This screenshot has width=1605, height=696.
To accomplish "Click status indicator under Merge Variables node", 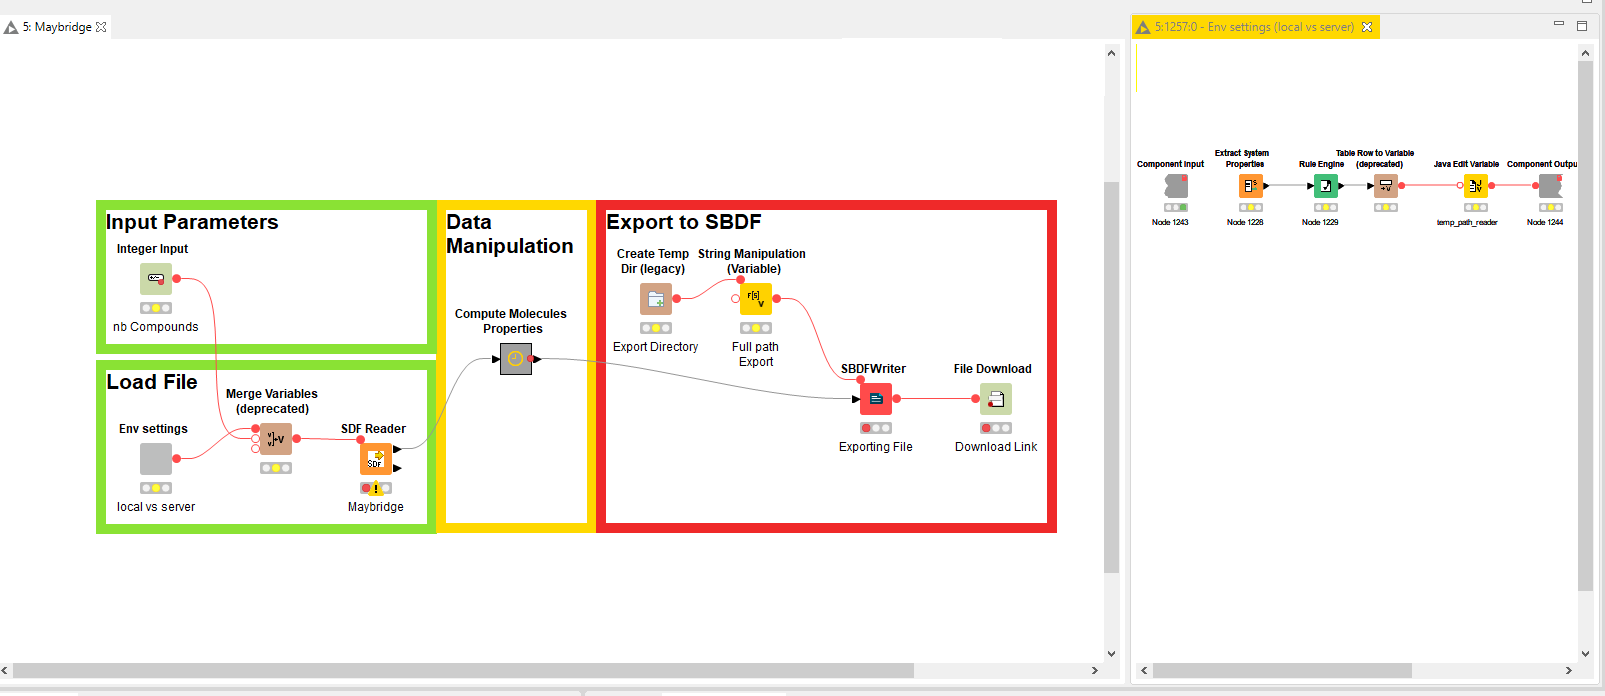I will (276, 468).
